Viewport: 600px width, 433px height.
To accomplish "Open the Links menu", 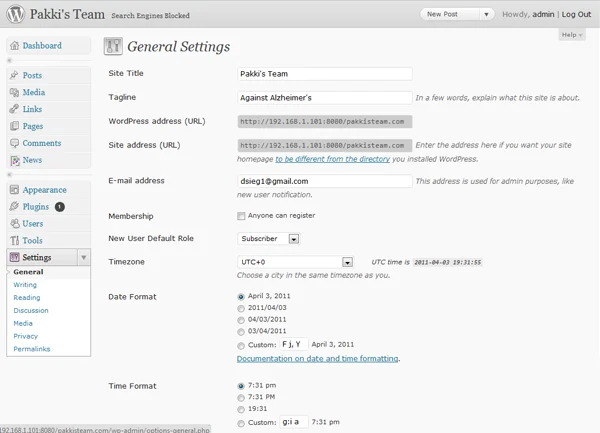I will 32,109.
